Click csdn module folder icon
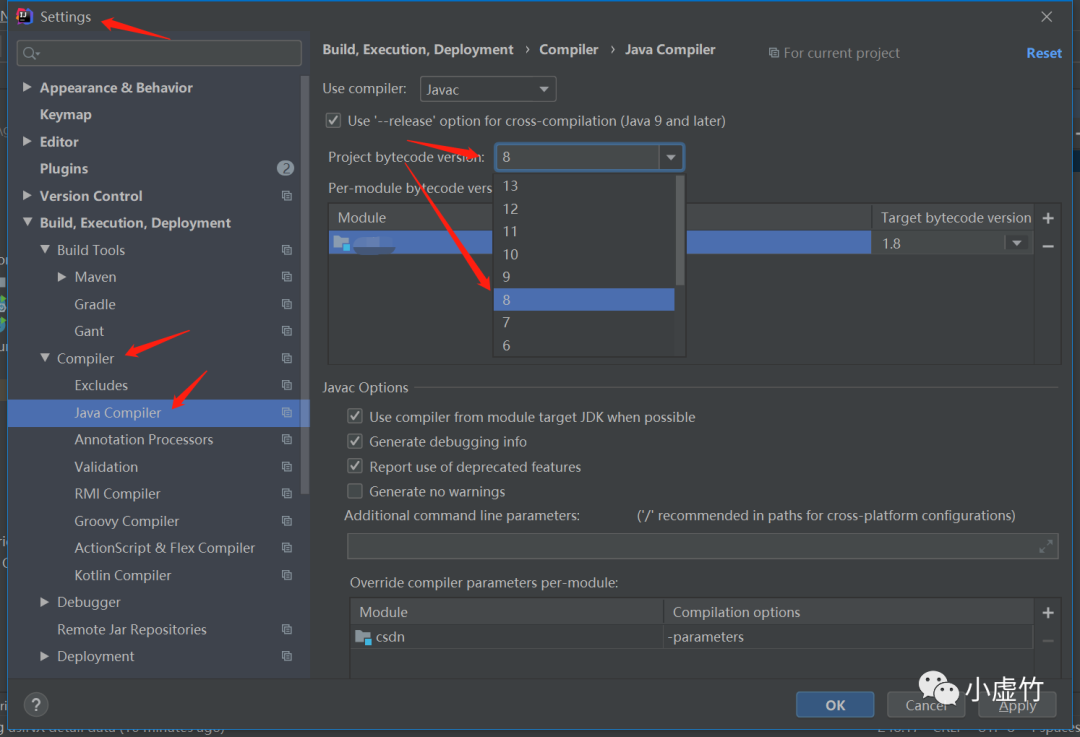This screenshot has height=737, width=1080. pos(363,637)
